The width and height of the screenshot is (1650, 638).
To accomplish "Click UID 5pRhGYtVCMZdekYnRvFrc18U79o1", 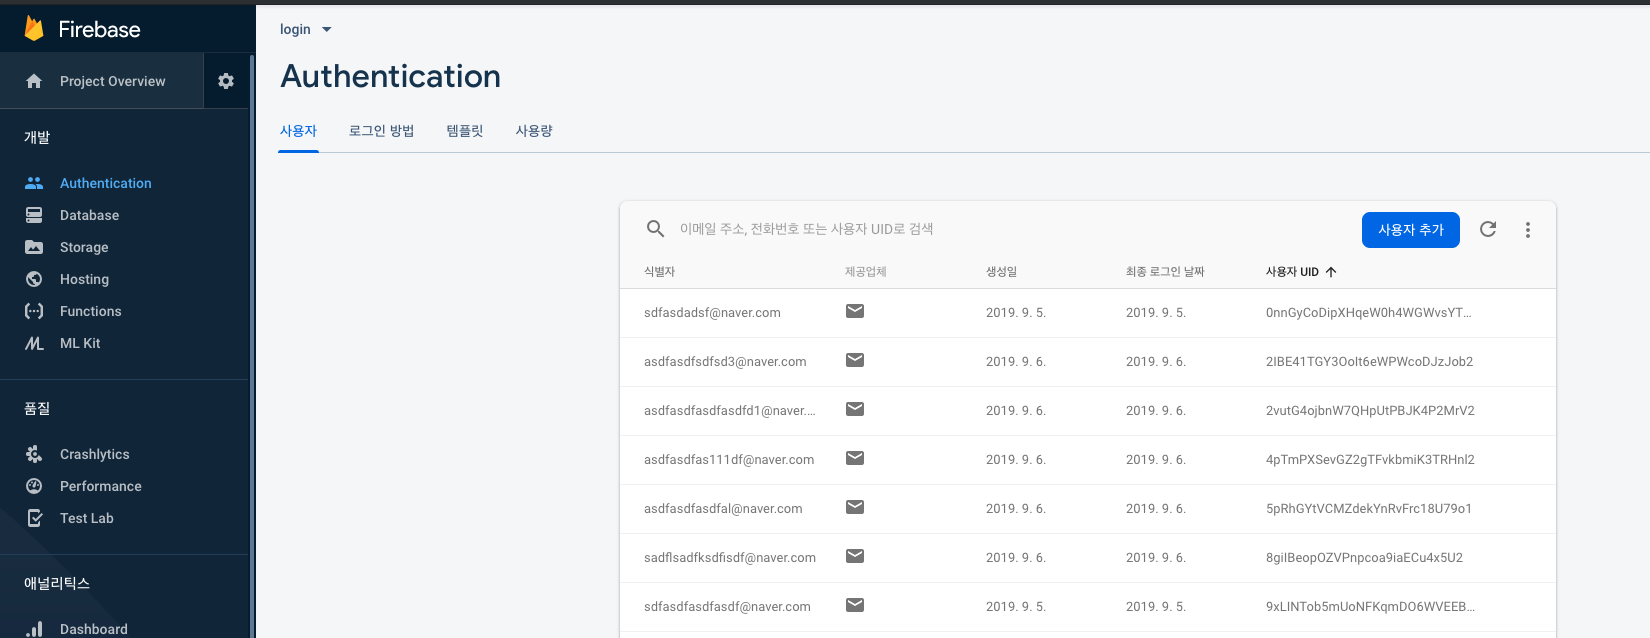I will point(1369,509).
